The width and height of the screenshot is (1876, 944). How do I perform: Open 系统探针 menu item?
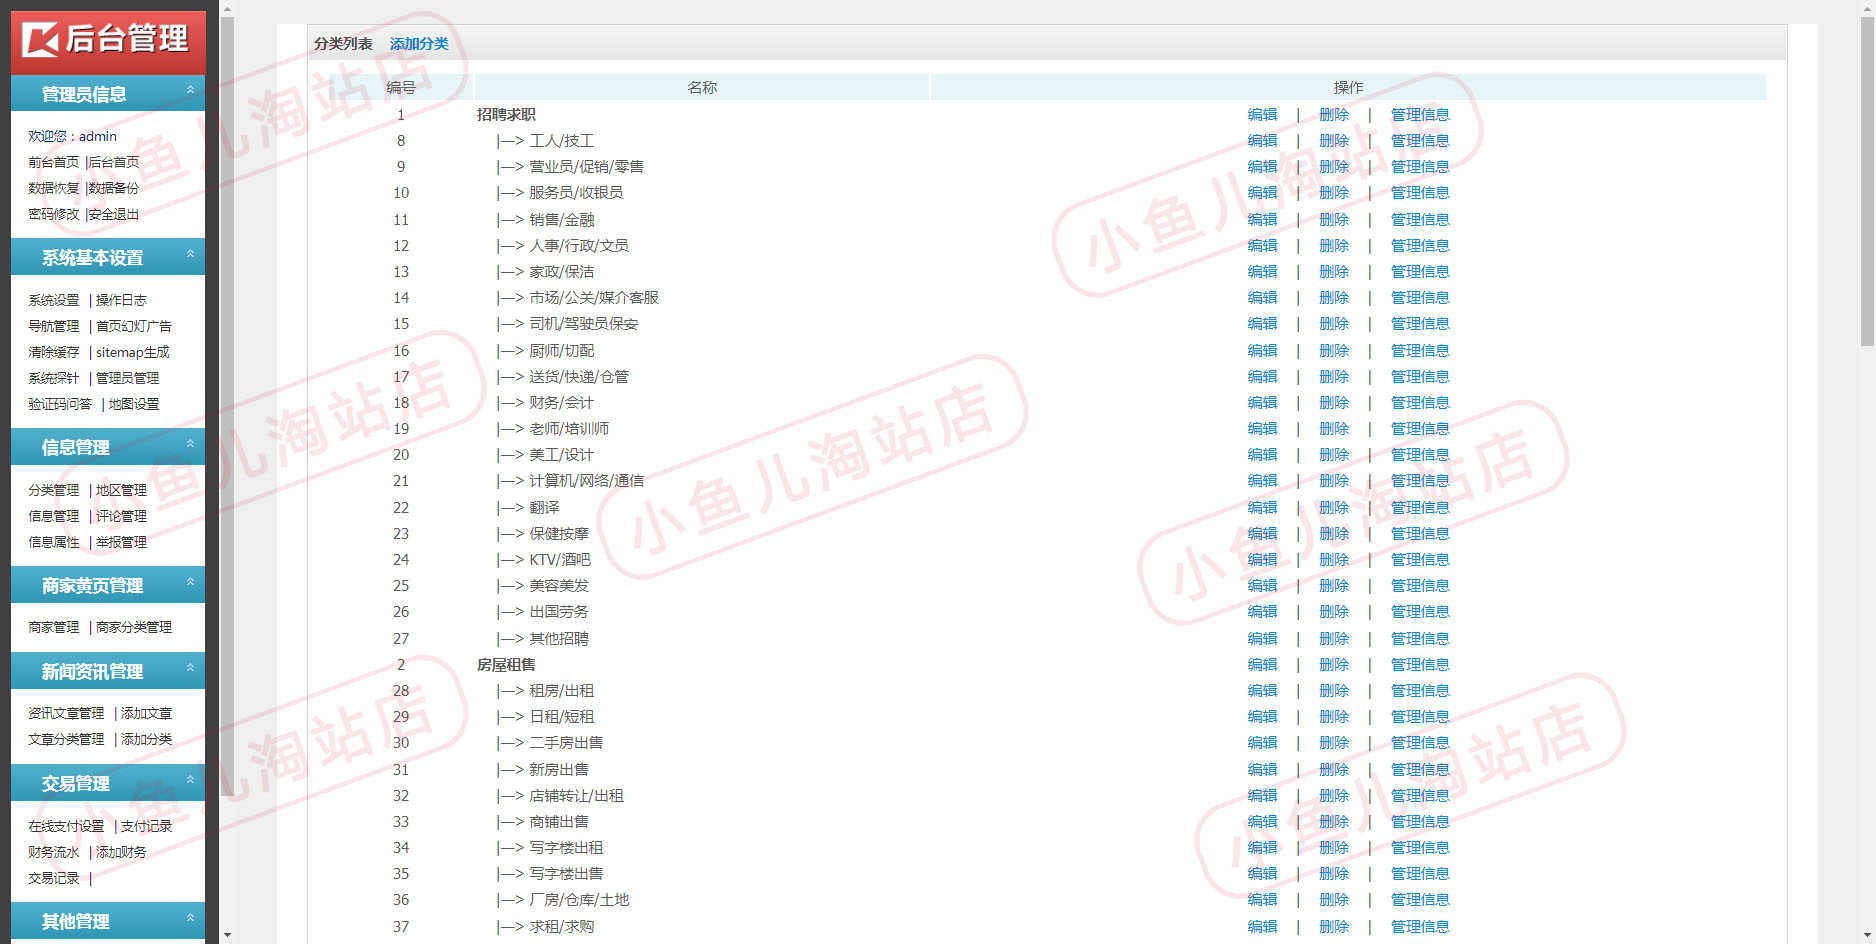tap(53, 378)
